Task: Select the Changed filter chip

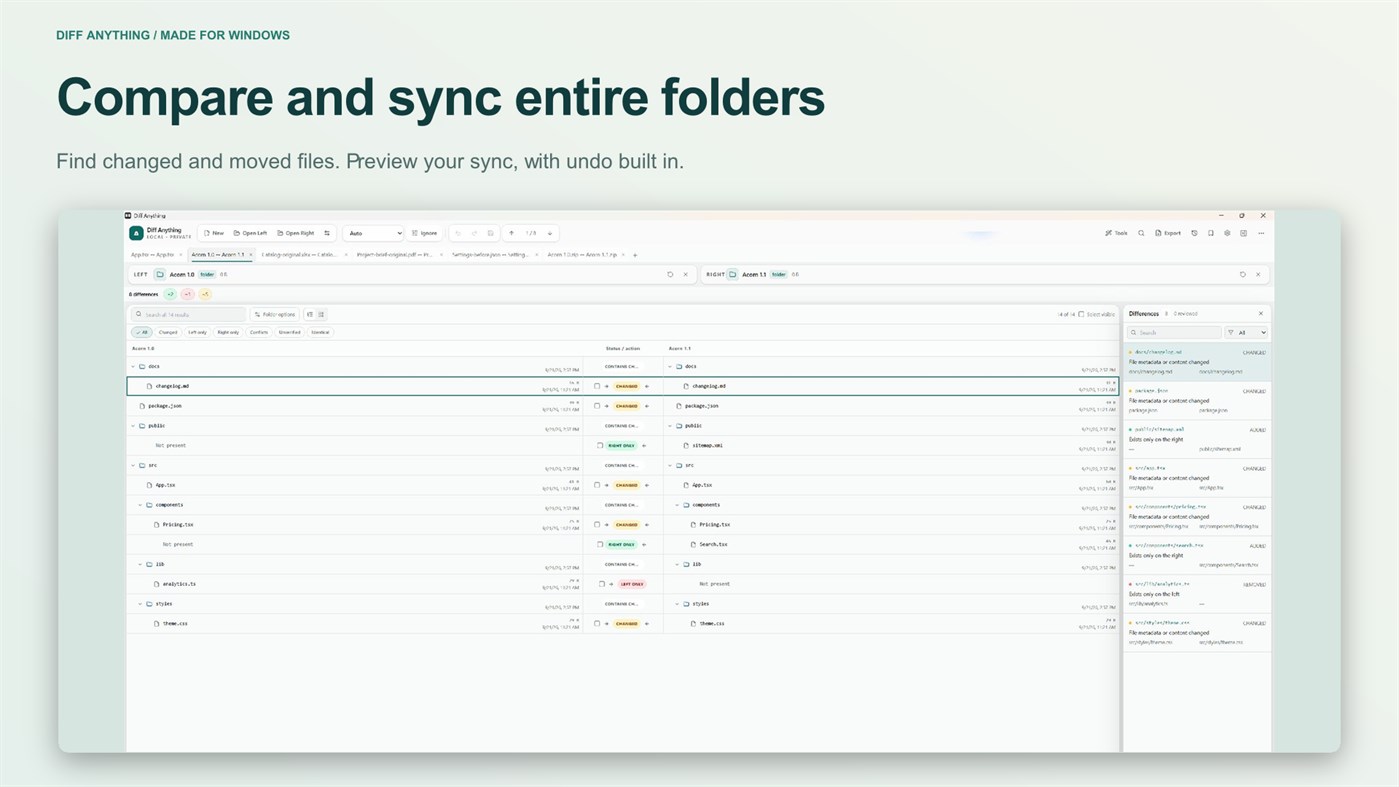Action: click(x=168, y=332)
